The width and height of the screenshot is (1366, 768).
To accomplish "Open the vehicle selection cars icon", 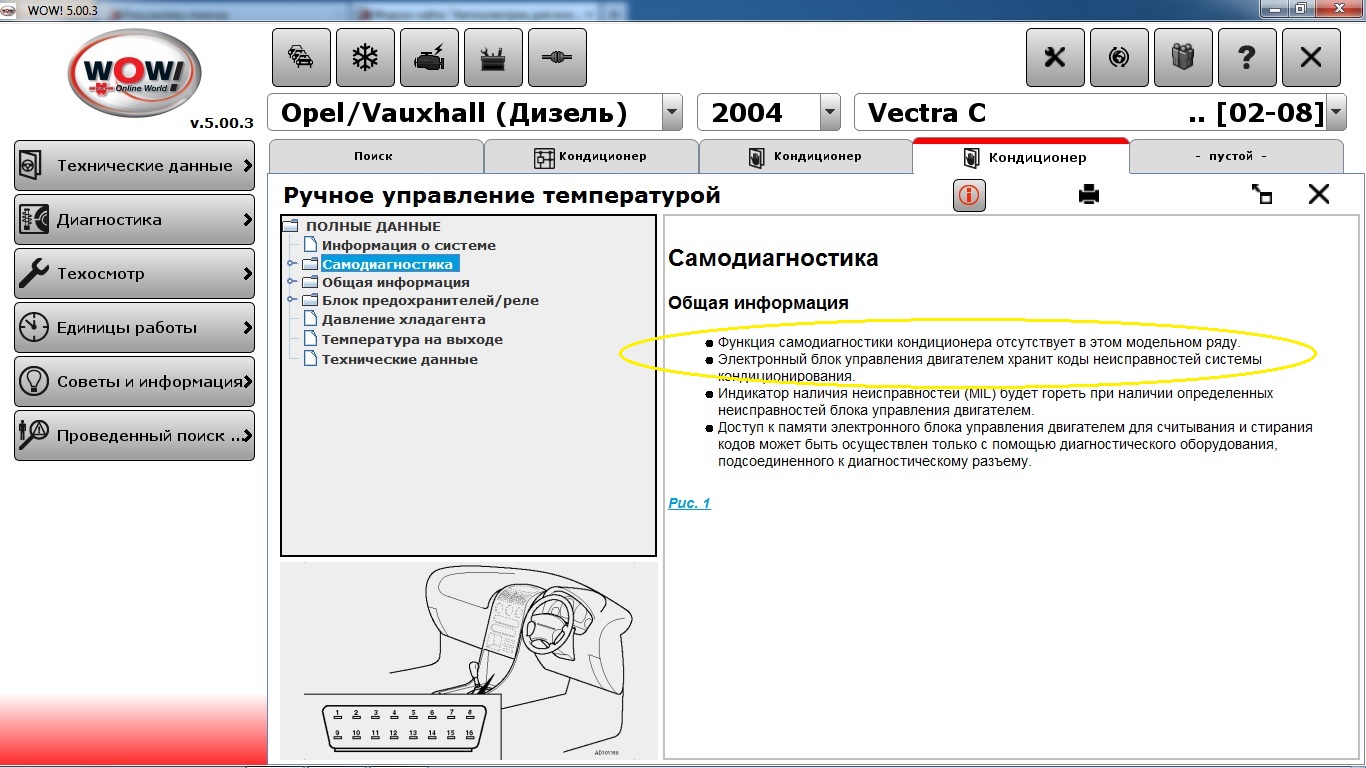I will [301, 57].
